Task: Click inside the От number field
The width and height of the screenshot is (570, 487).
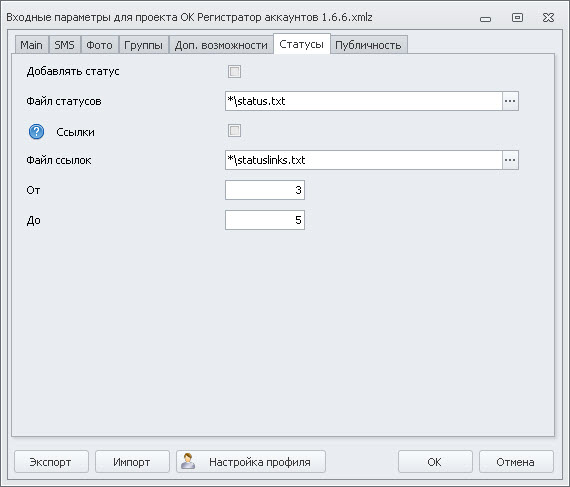Action: pos(265,190)
